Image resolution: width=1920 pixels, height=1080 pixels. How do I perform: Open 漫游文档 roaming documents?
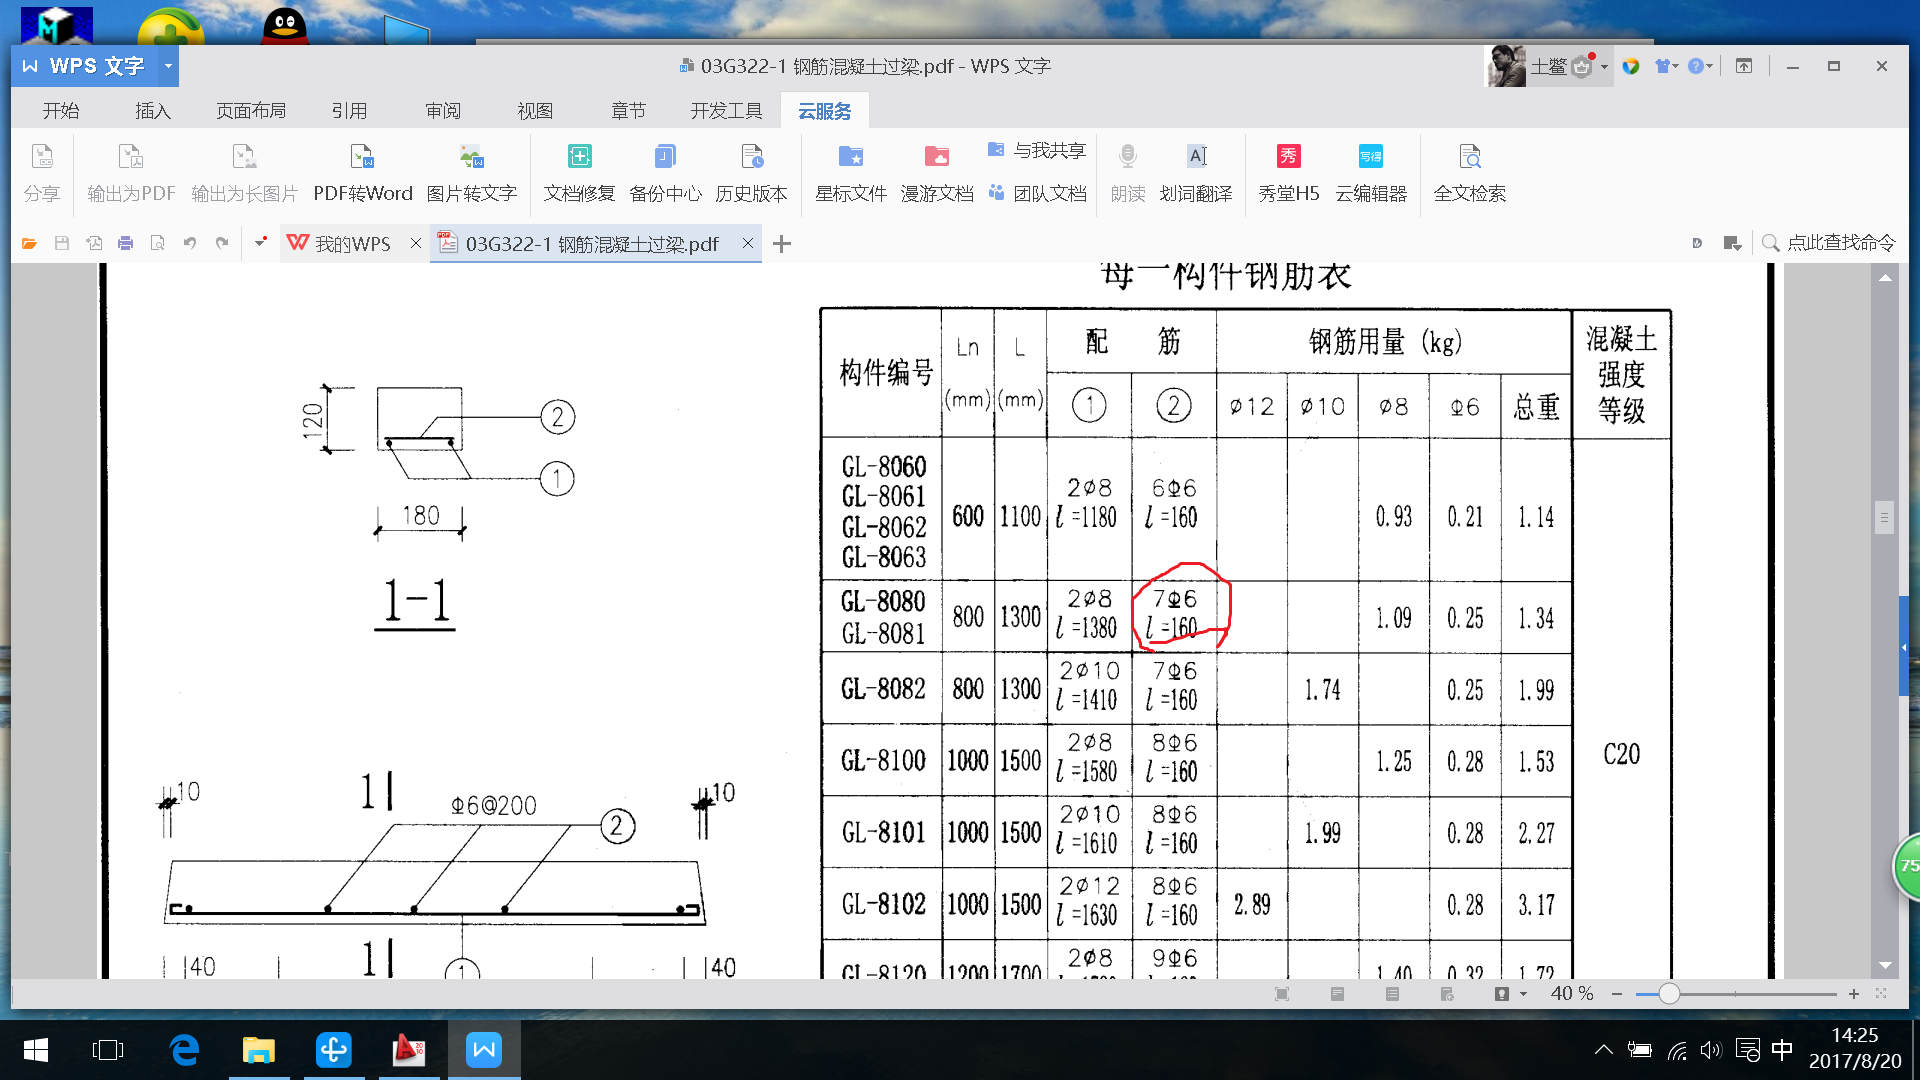tap(937, 172)
